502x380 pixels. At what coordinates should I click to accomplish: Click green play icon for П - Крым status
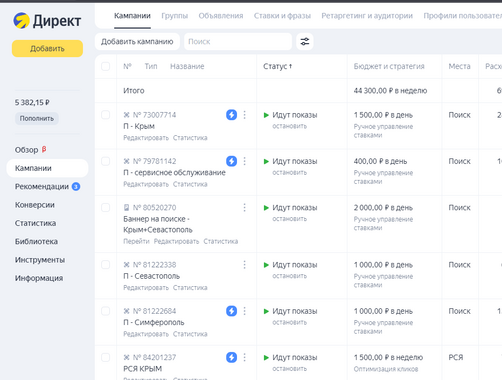tap(266, 115)
